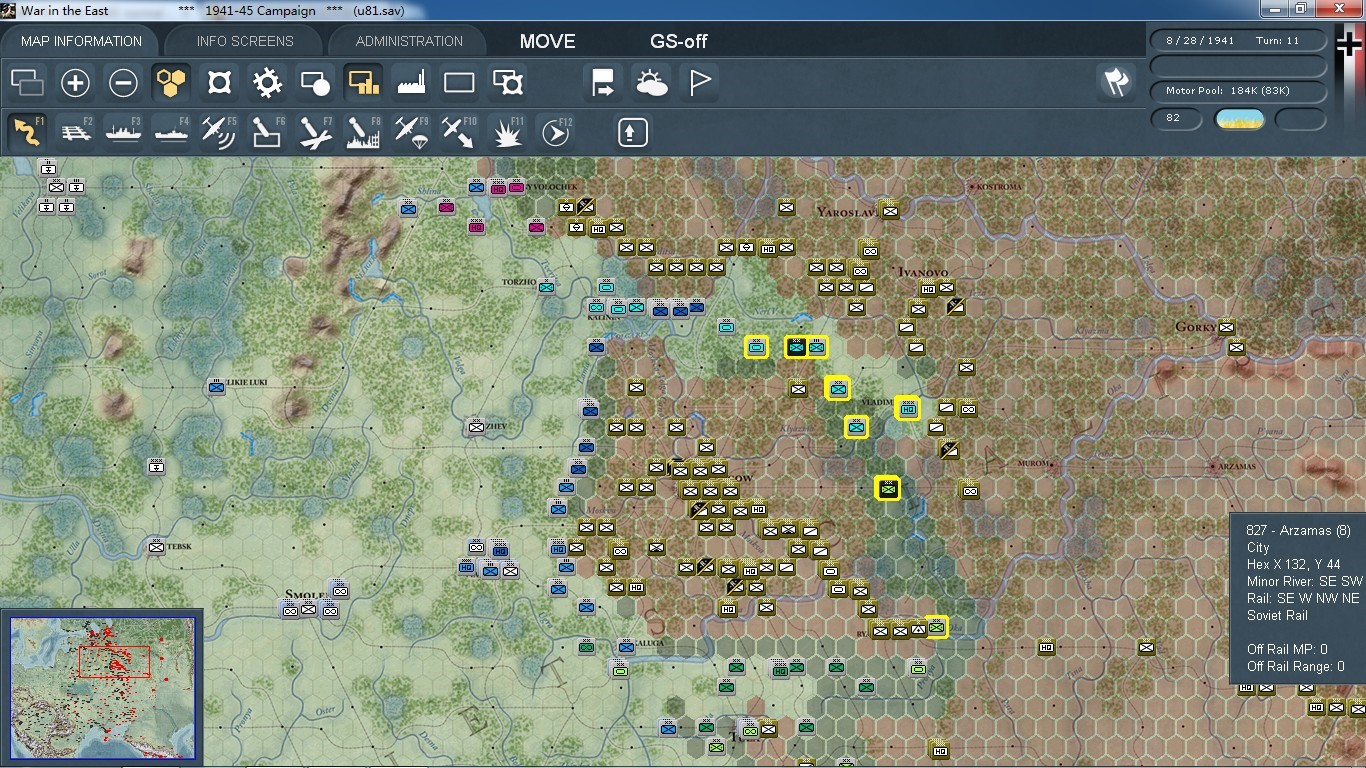
Task: Click the date and turn display
Action: [1239, 41]
